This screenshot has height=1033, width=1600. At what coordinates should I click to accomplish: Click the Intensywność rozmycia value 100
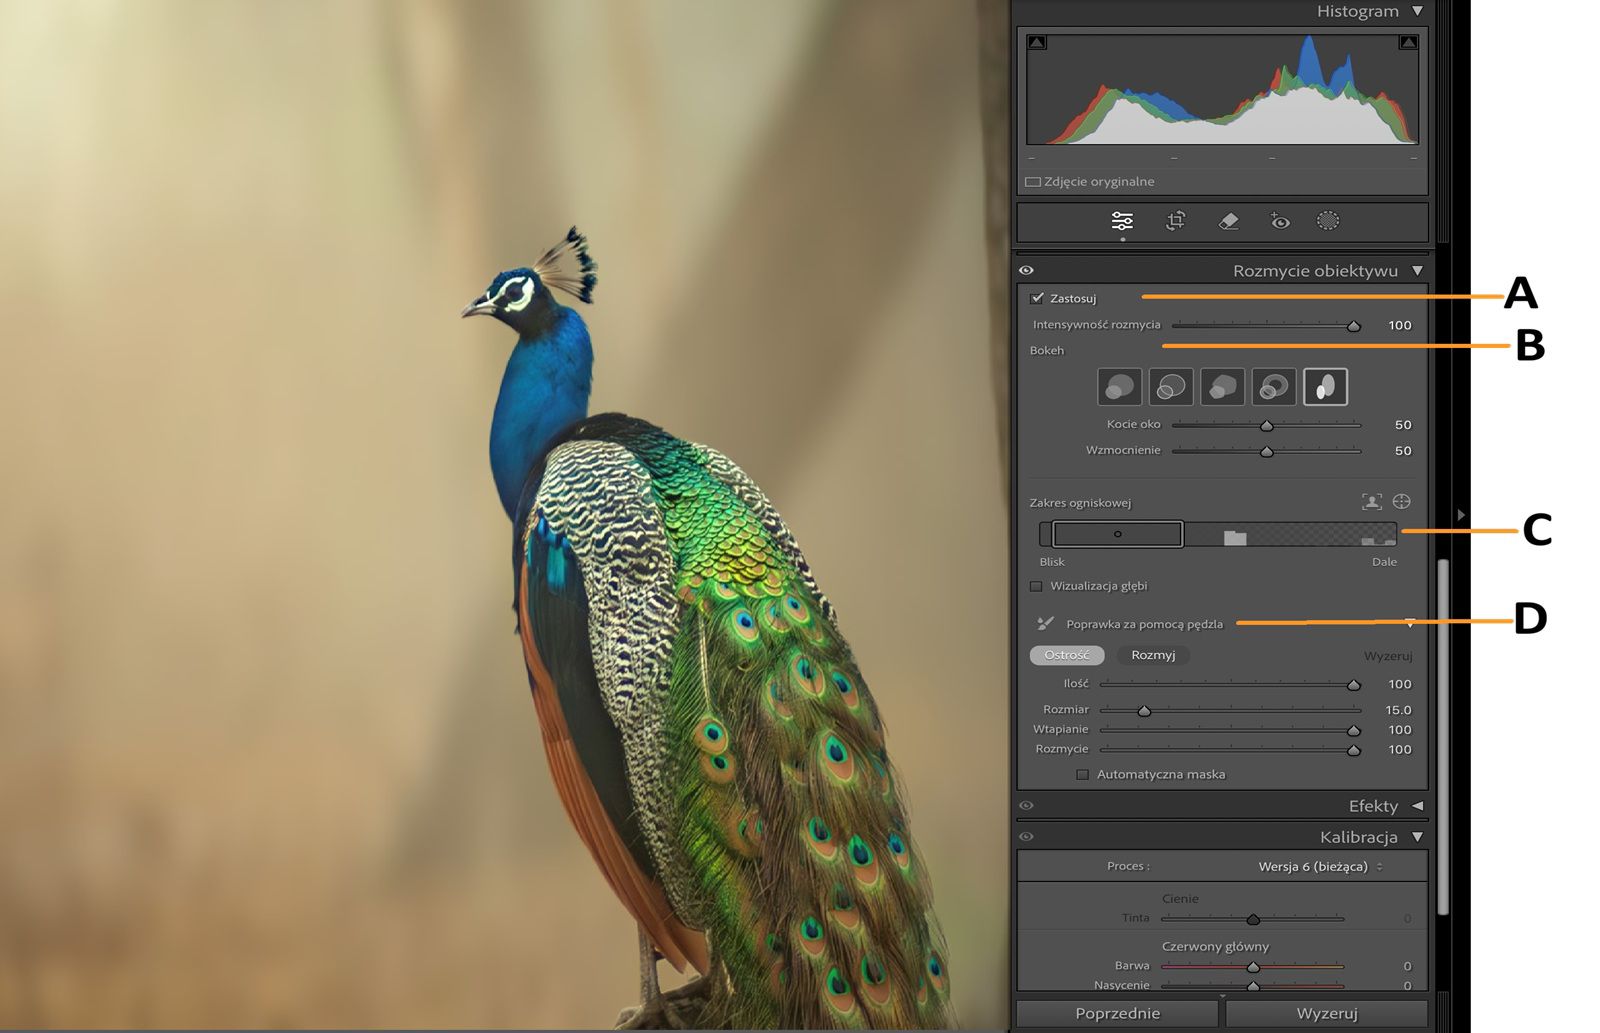point(1400,325)
